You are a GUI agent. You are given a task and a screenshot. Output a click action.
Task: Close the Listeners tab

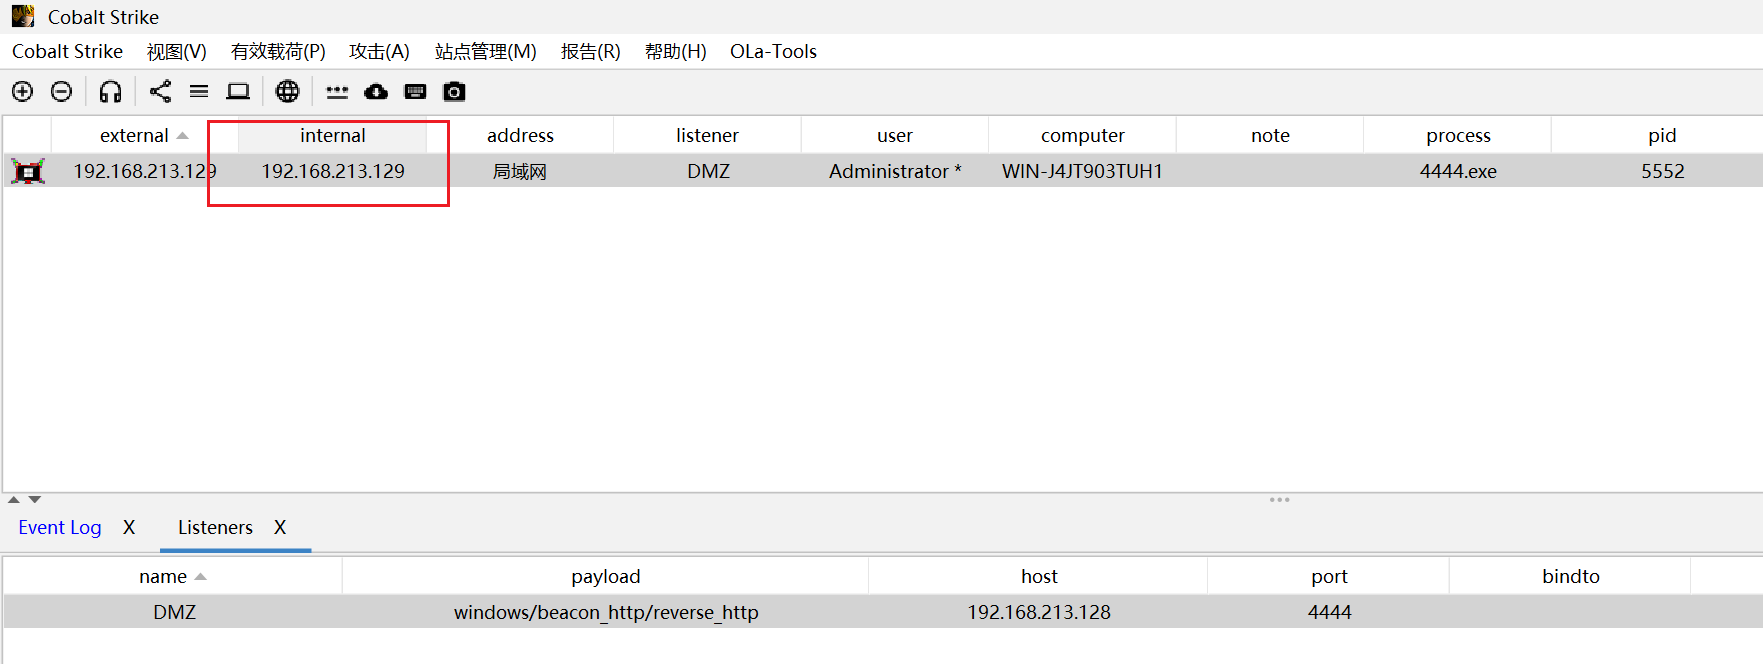[x=280, y=528]
